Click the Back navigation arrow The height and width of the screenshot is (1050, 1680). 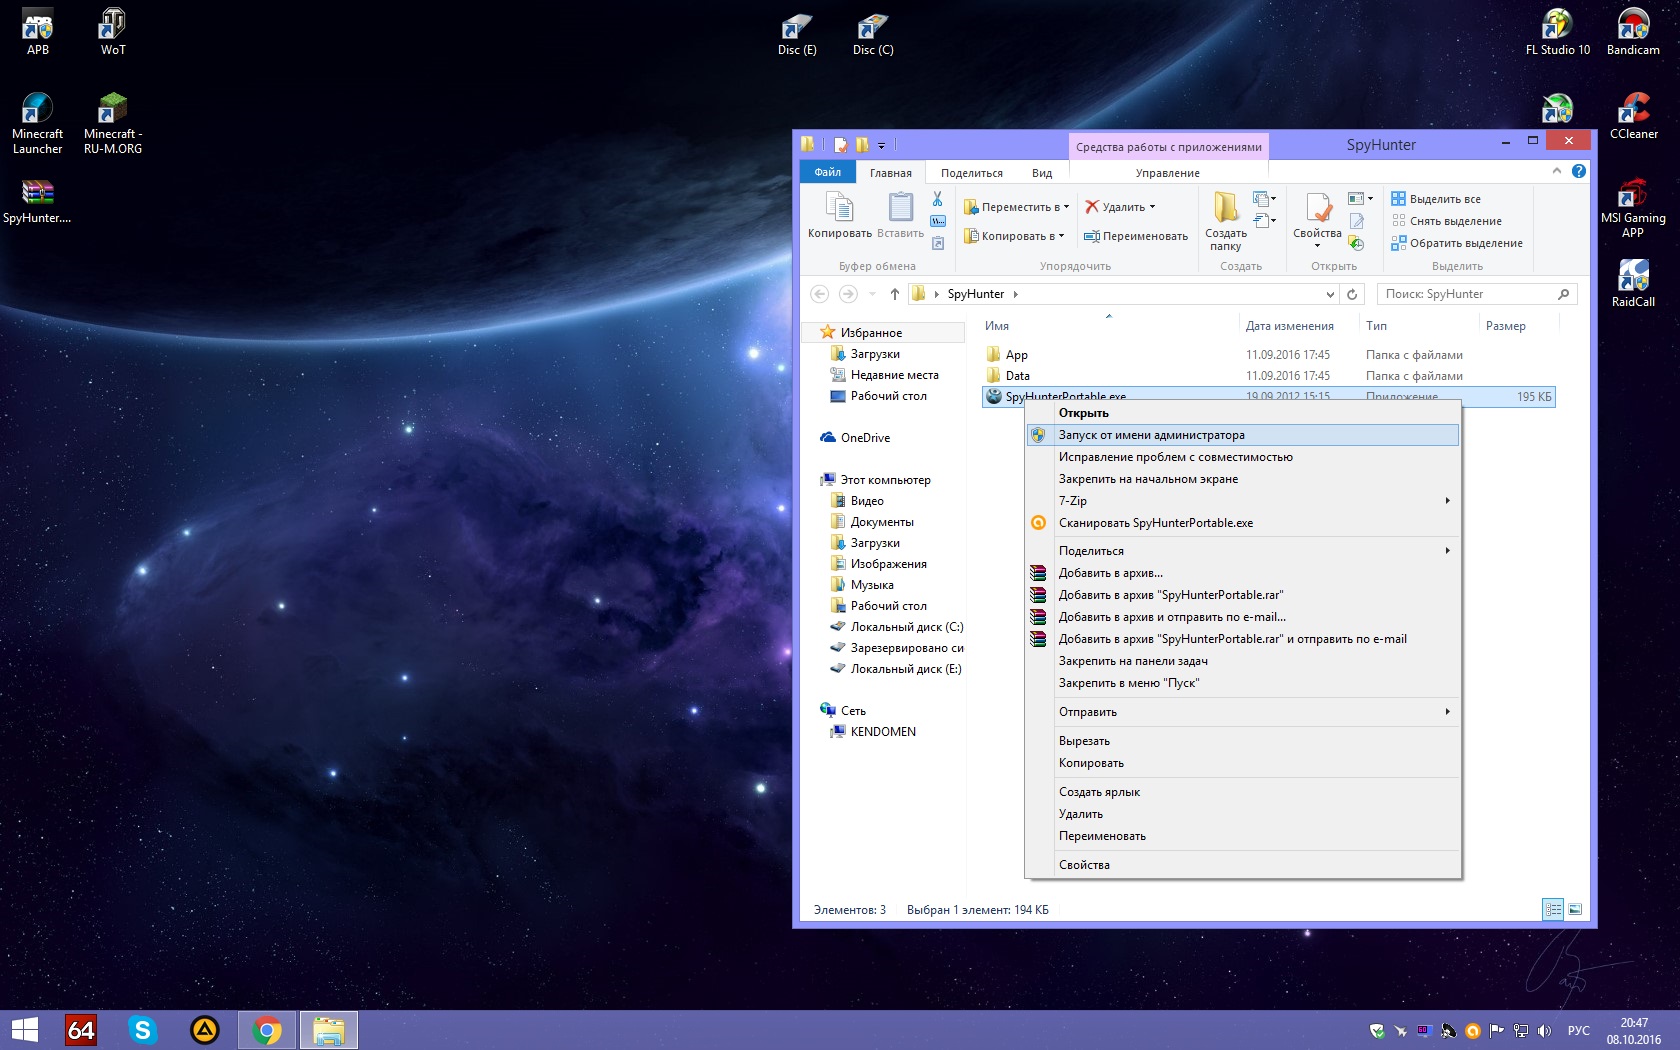click(x=820, y=294)
